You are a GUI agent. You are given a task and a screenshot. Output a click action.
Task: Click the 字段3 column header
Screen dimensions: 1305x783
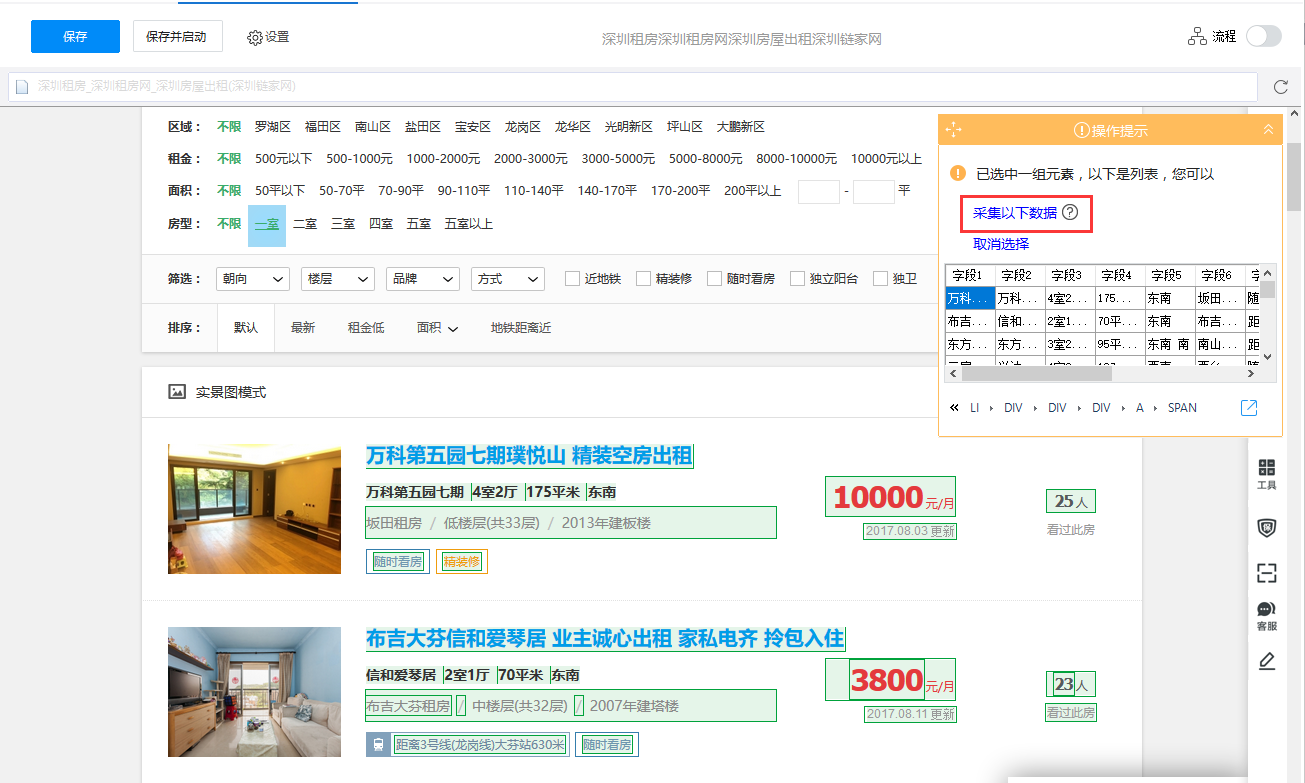coord(1069,275)
